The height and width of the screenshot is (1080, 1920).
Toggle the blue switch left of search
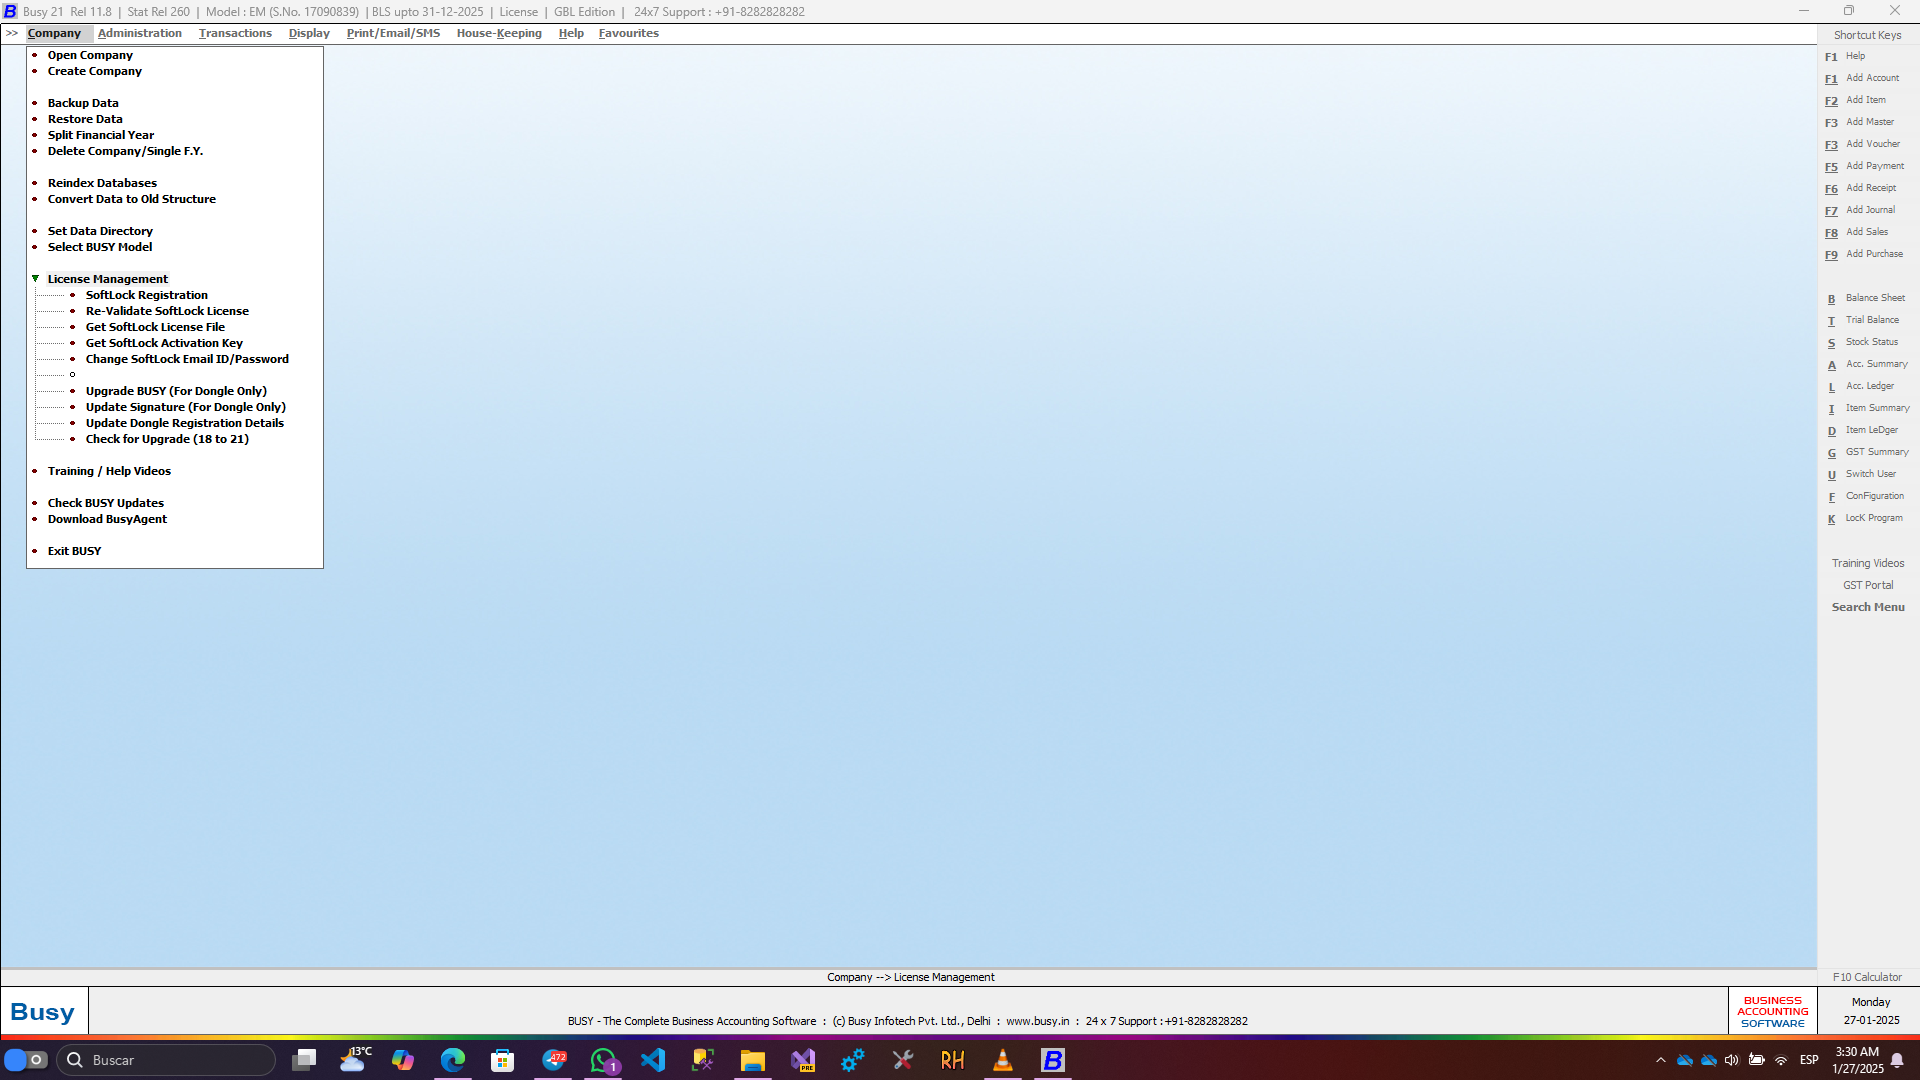[x=26, y=1060]
